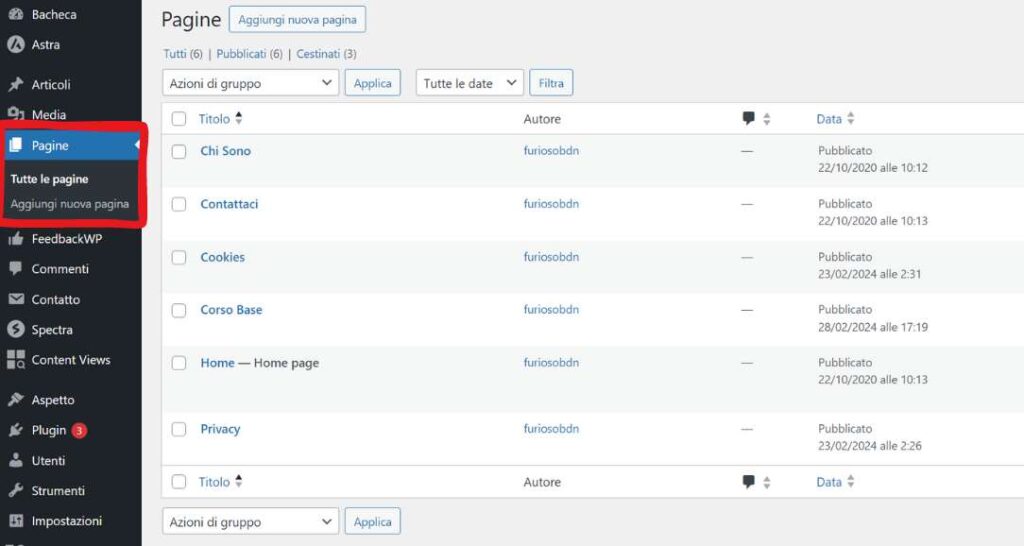This screenshot has height=546, width=1024.
Task: Show the Cestinati filter link
Action: tap(318, 54)
